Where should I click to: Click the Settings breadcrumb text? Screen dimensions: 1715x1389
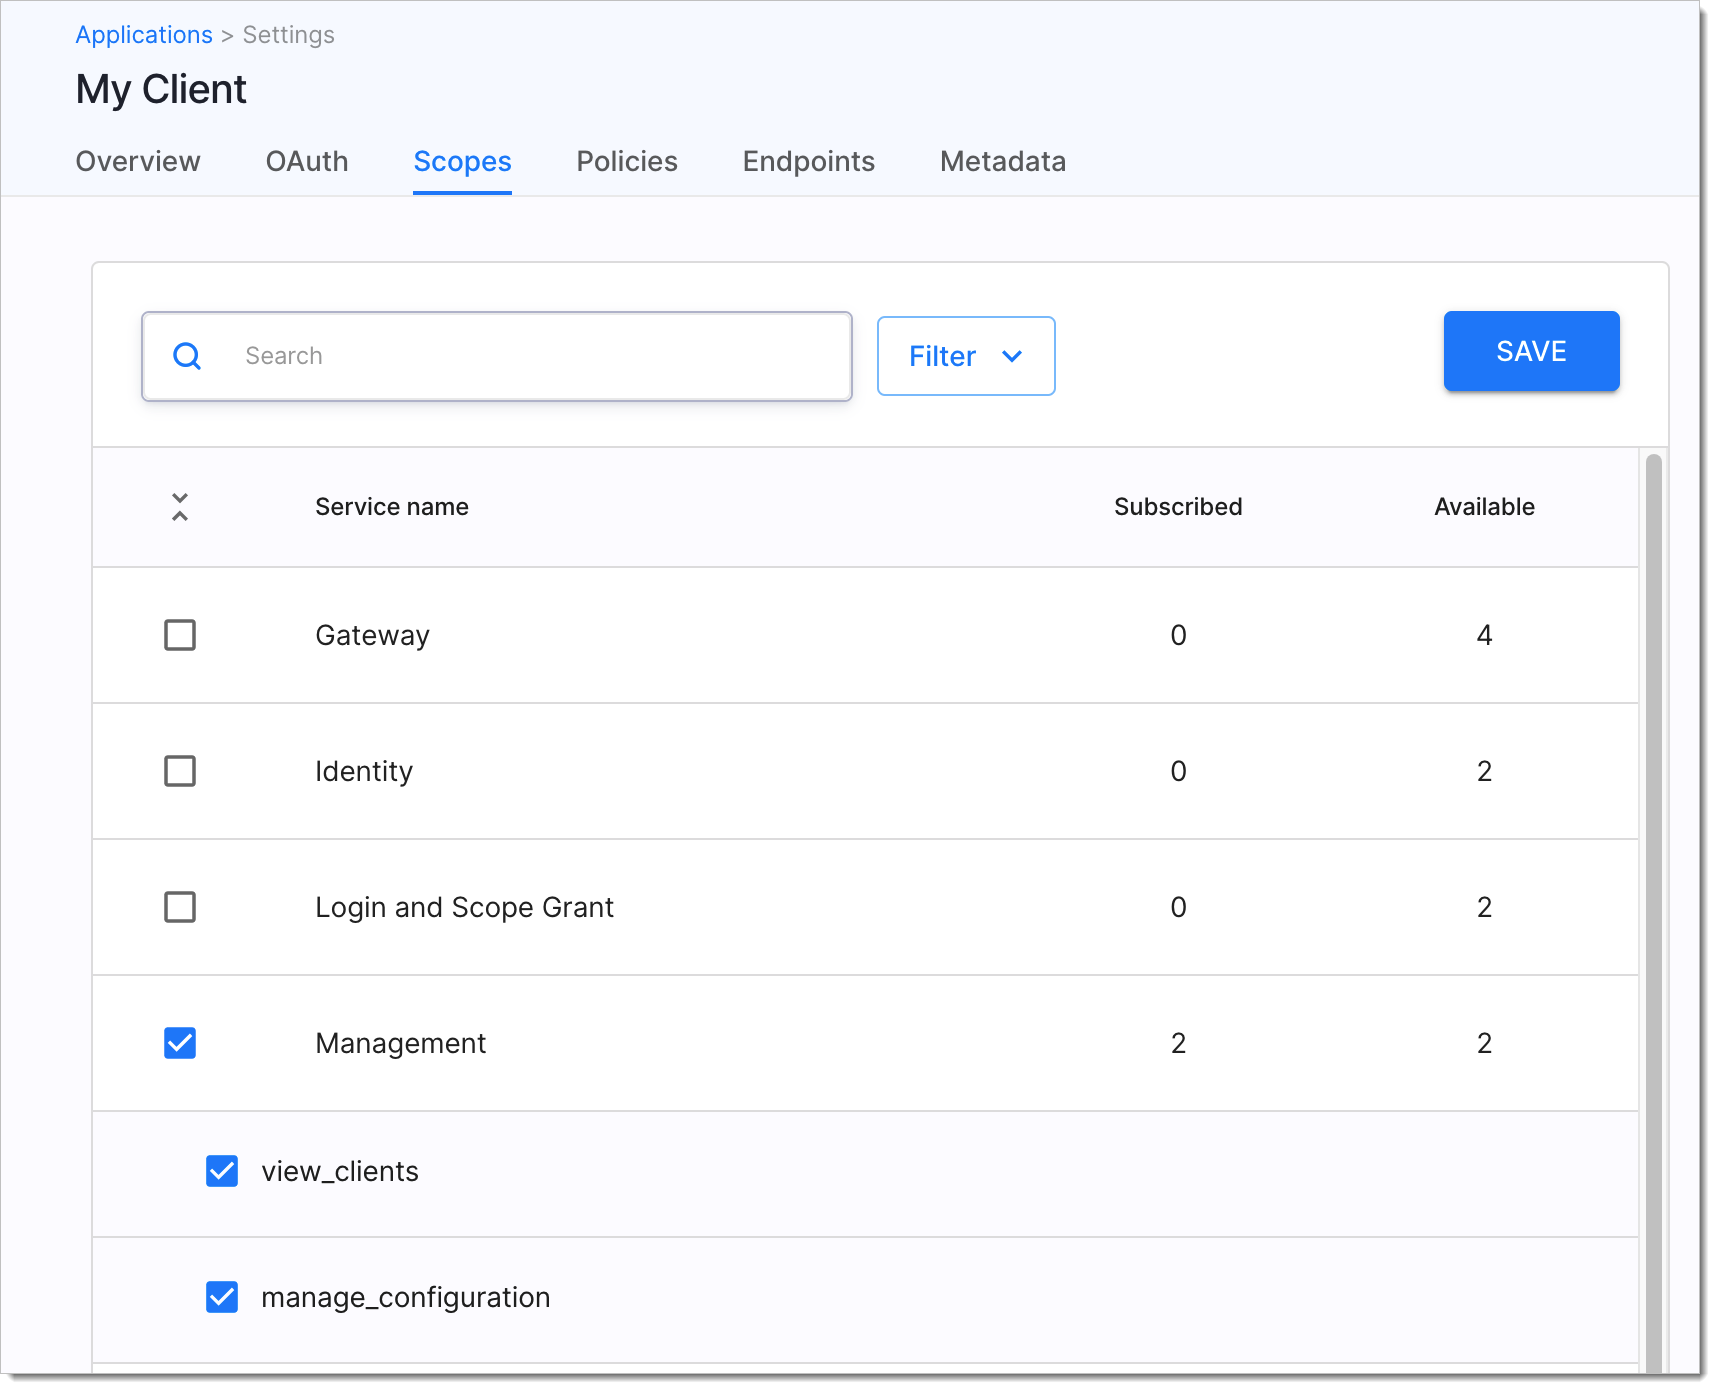[x=288, y=35]
